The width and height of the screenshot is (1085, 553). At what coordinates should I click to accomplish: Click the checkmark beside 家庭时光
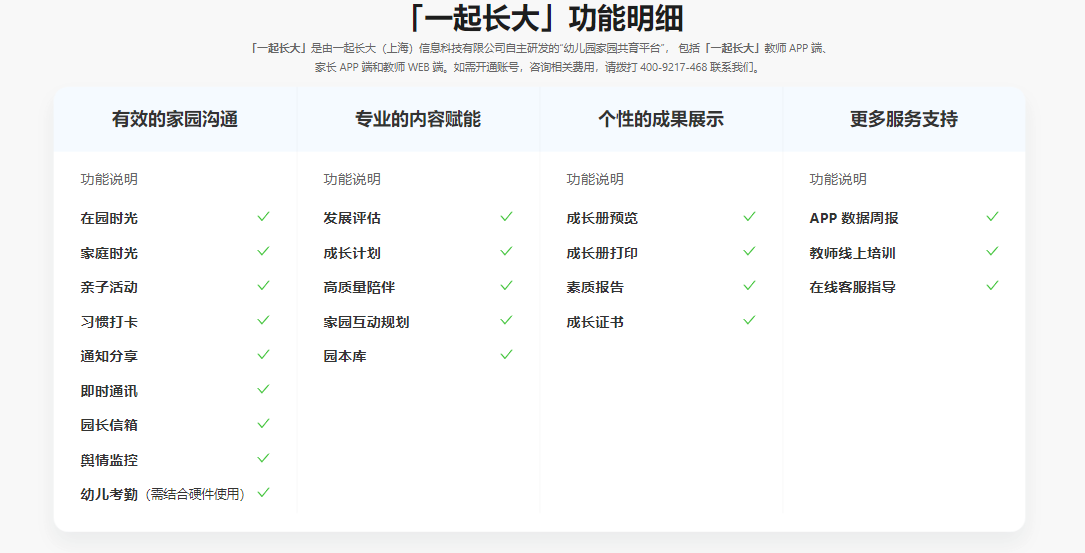263,251
